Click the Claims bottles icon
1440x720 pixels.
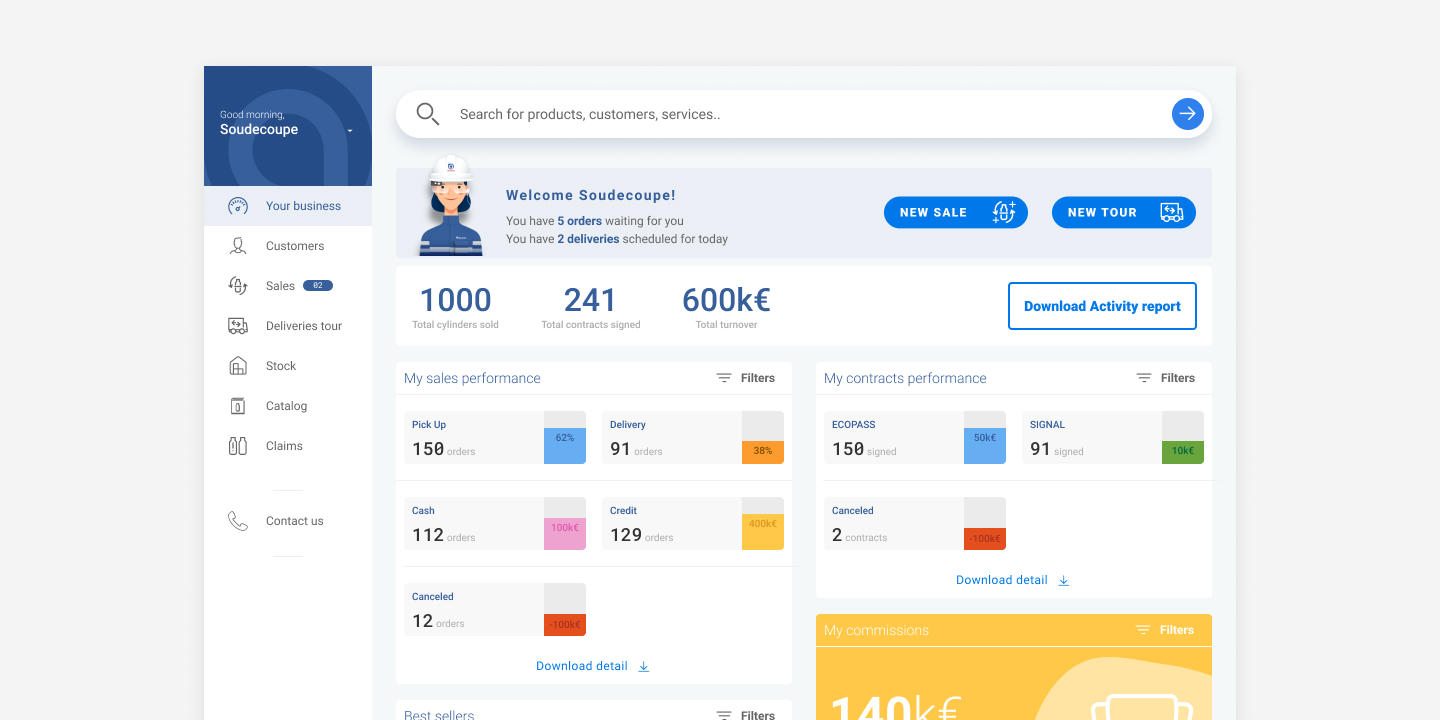point(238,446)
